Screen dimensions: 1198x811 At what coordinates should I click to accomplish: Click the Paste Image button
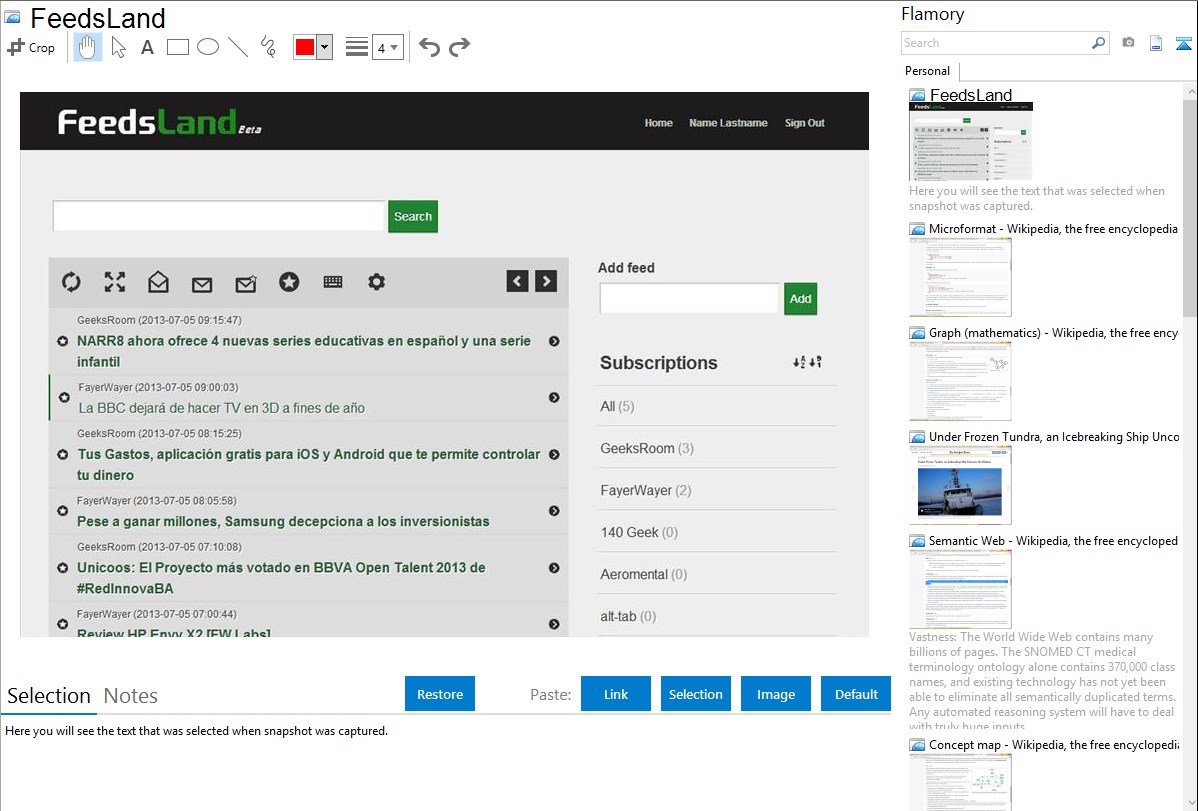[x=775, y=694]
